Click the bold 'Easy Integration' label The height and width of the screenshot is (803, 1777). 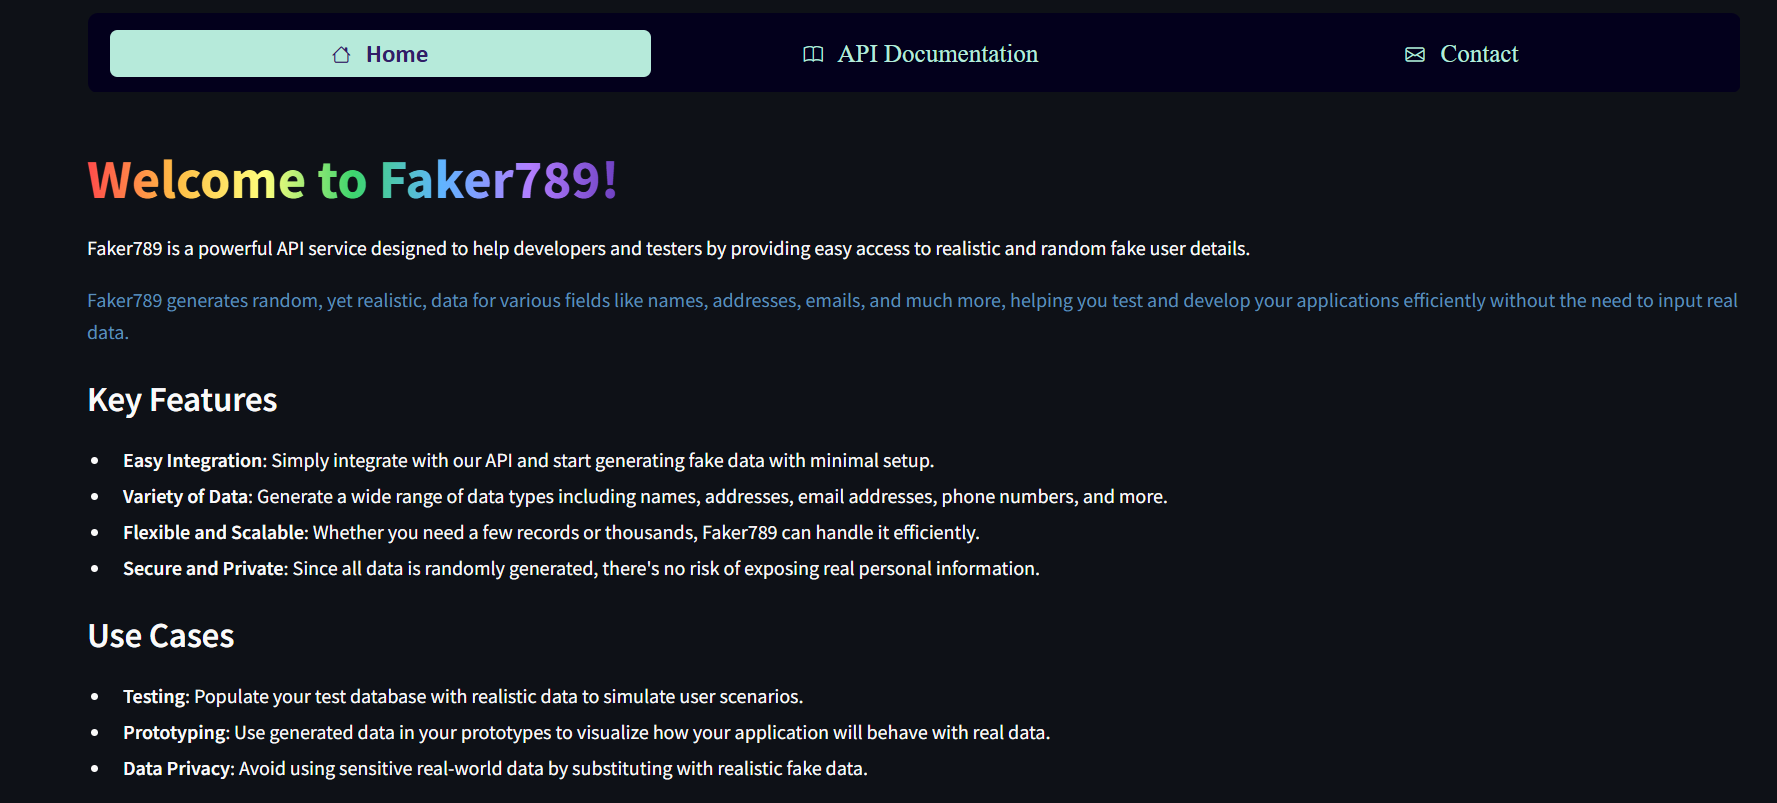pyautogui.click(x=192, y=461)
